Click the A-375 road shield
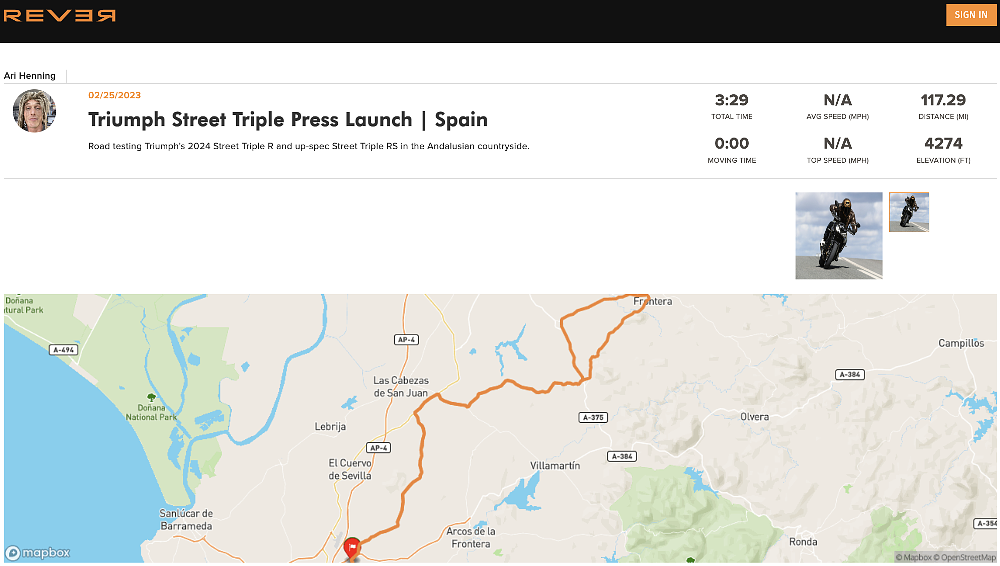This screenshot has width=1000, height=566. coord(593,417)
